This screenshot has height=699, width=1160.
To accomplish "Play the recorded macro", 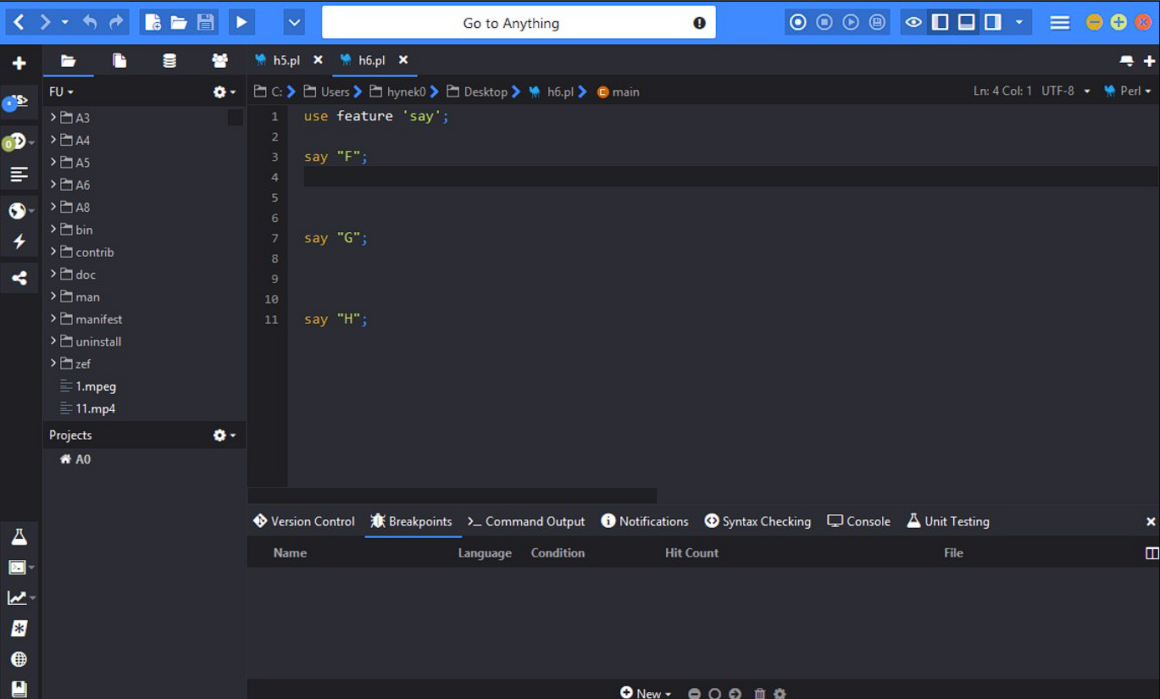I will [x=849, y=21].
